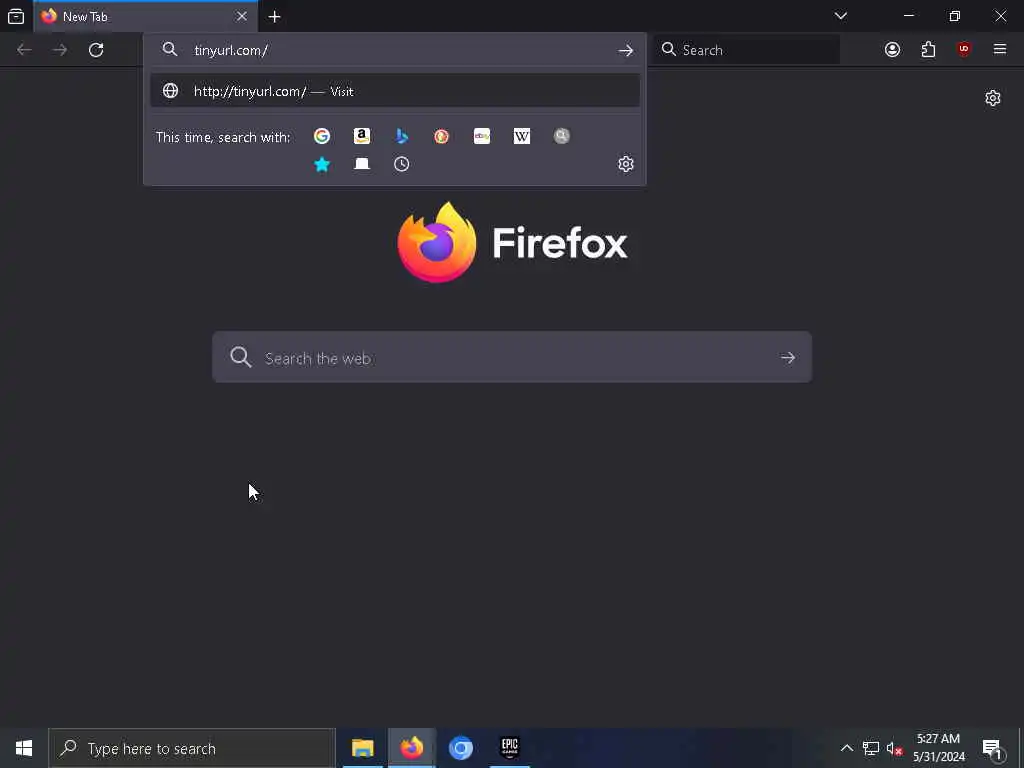Personalize the new tab with the gear icon
The height and width of the screenshot is (768, 1024).
[x=993, y=98]
